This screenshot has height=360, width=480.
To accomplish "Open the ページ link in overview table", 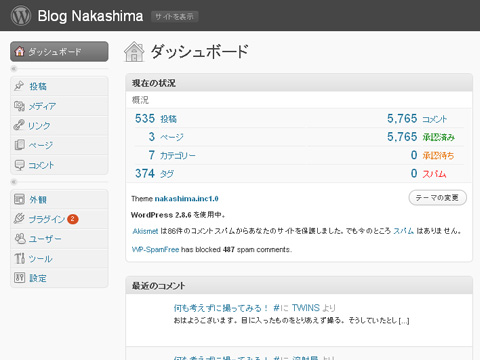I will (172, 137).
